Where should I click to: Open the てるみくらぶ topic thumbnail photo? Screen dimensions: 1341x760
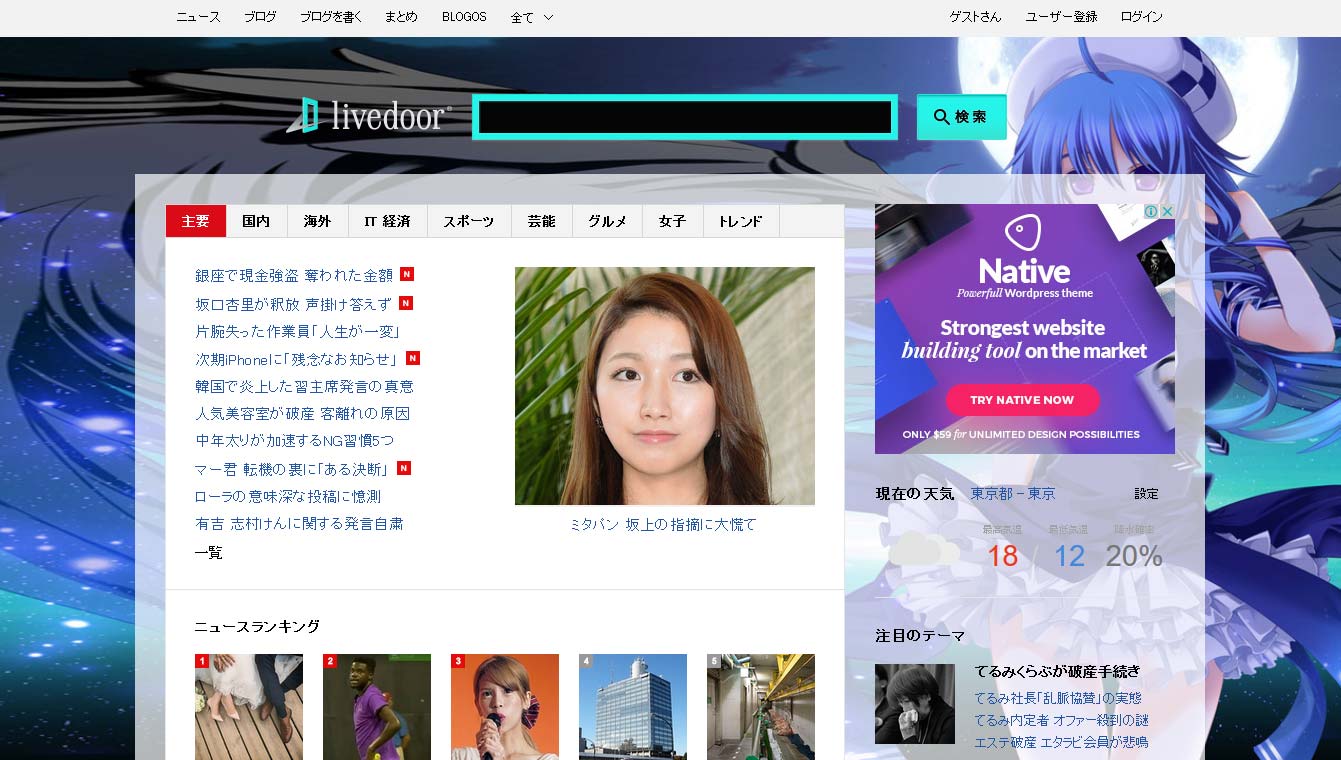click(915, 704)
